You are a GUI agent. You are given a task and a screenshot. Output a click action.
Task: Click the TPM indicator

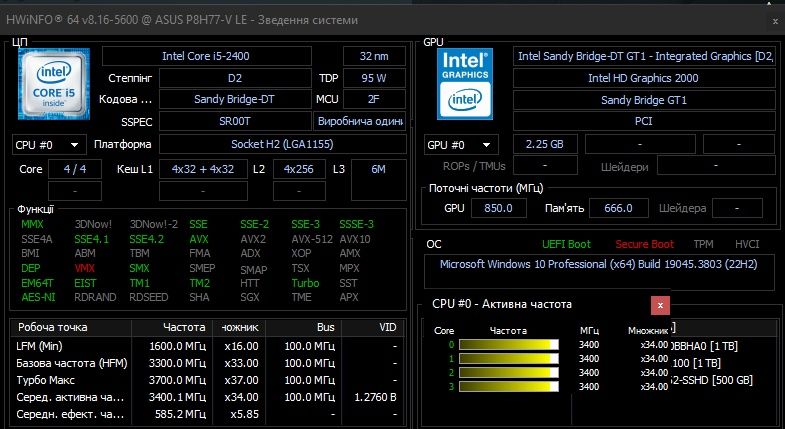point(703,244)
